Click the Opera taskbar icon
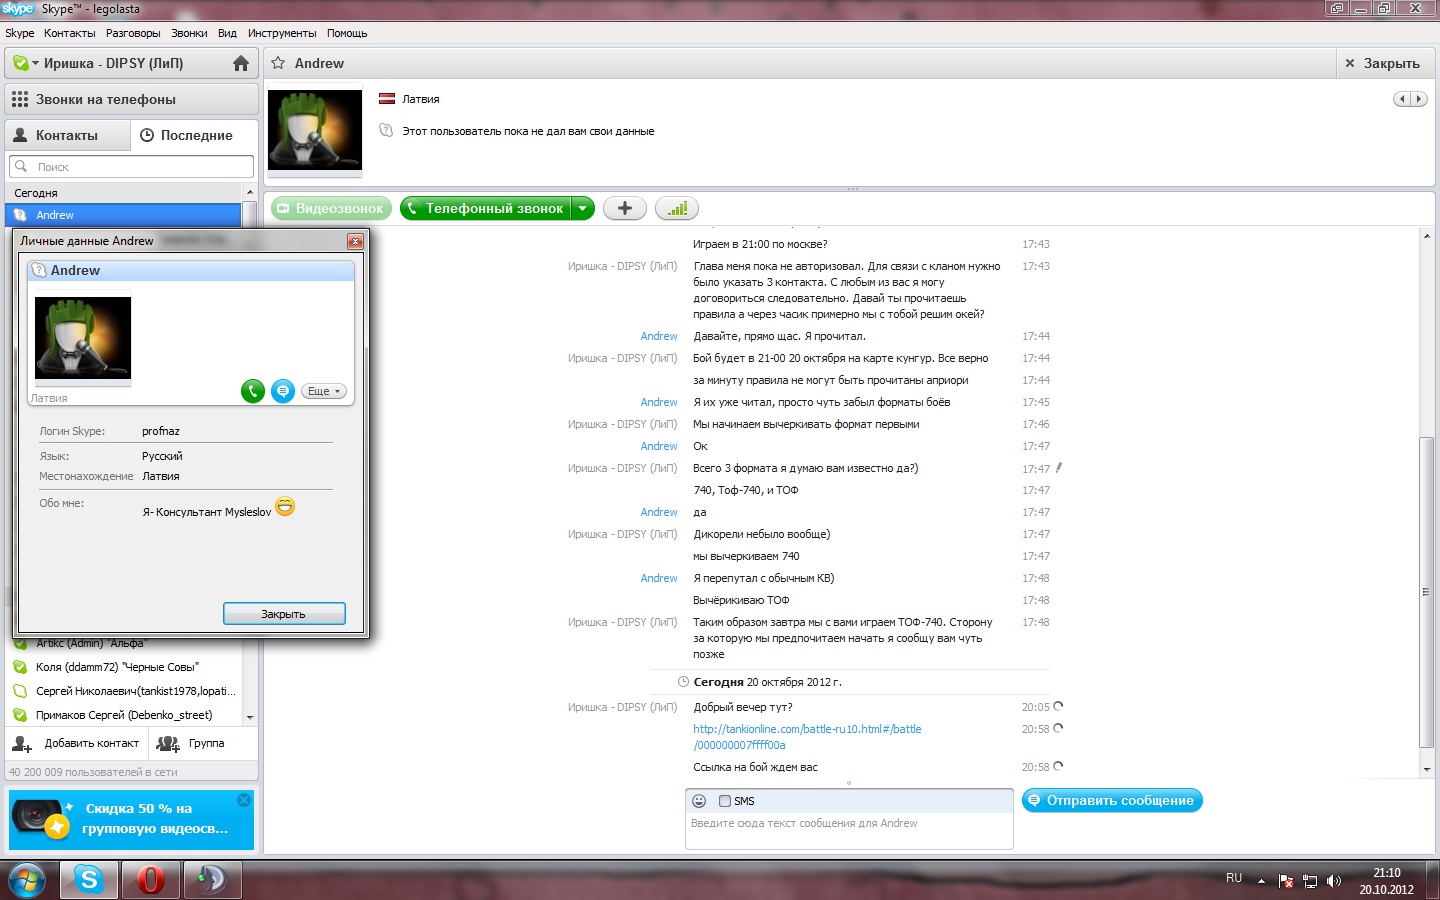The width and height of the screenshot is (1440, 900). 151,880
